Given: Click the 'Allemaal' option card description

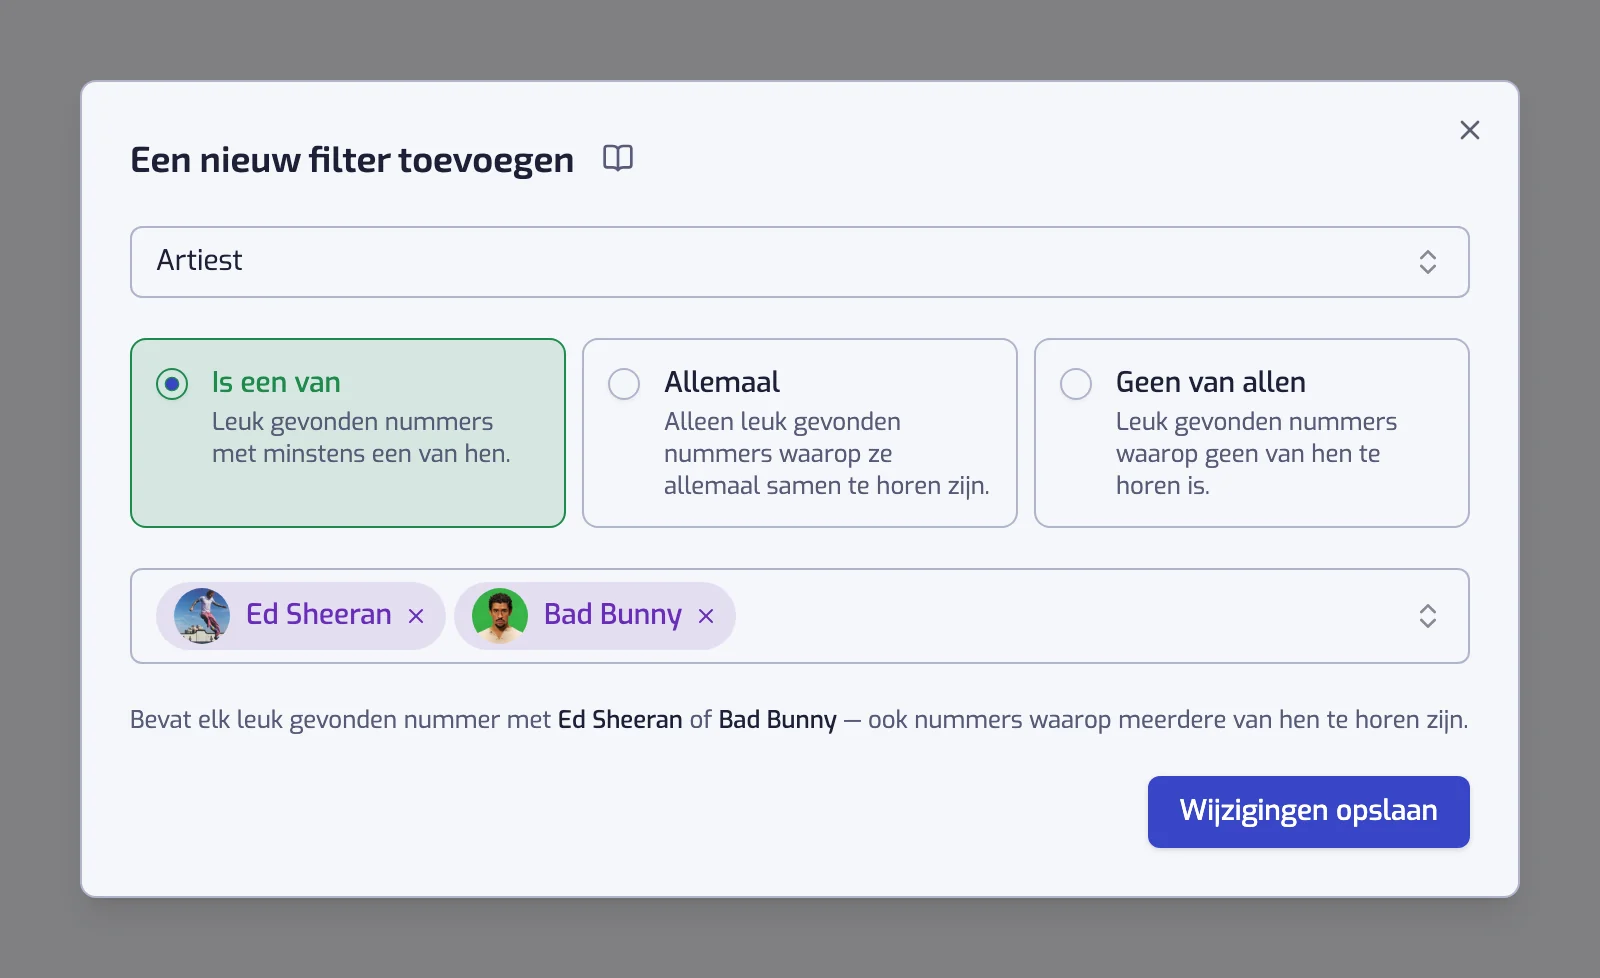Looking at the screenshot, I should (x=826, y=454).
